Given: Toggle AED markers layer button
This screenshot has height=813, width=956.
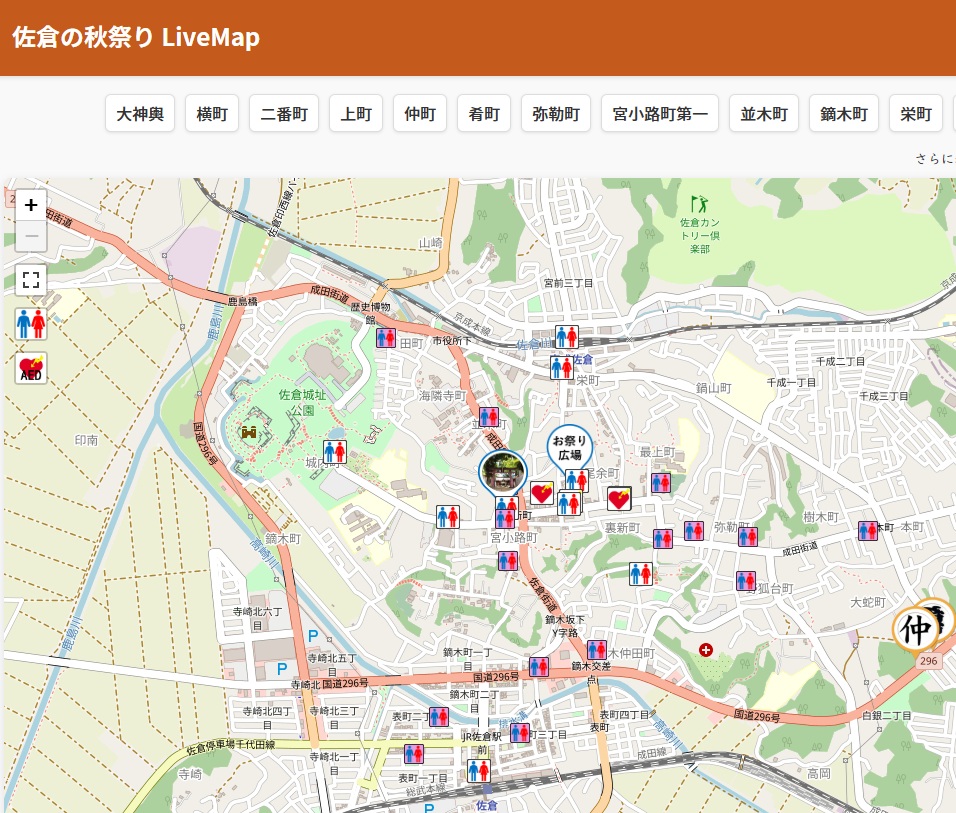Looking at the screenshot, I should (31, 368).
